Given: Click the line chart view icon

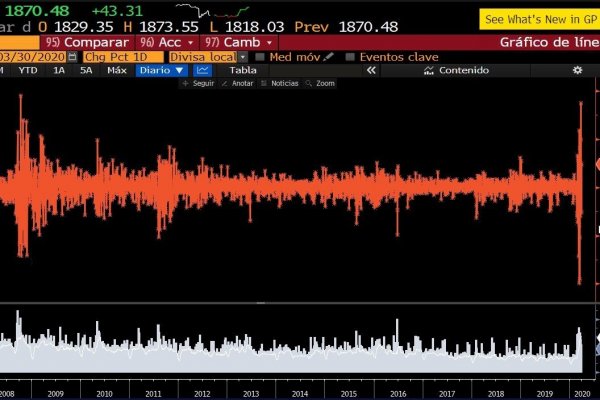Looking at the screenshot, I should (x=202, y=70).
